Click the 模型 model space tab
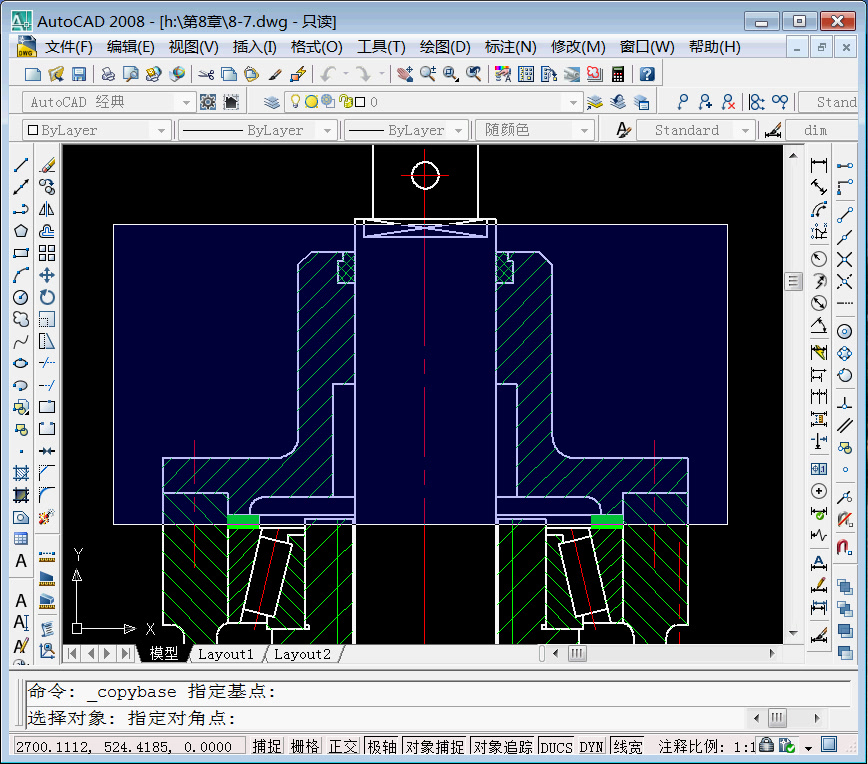 [165, 654]
